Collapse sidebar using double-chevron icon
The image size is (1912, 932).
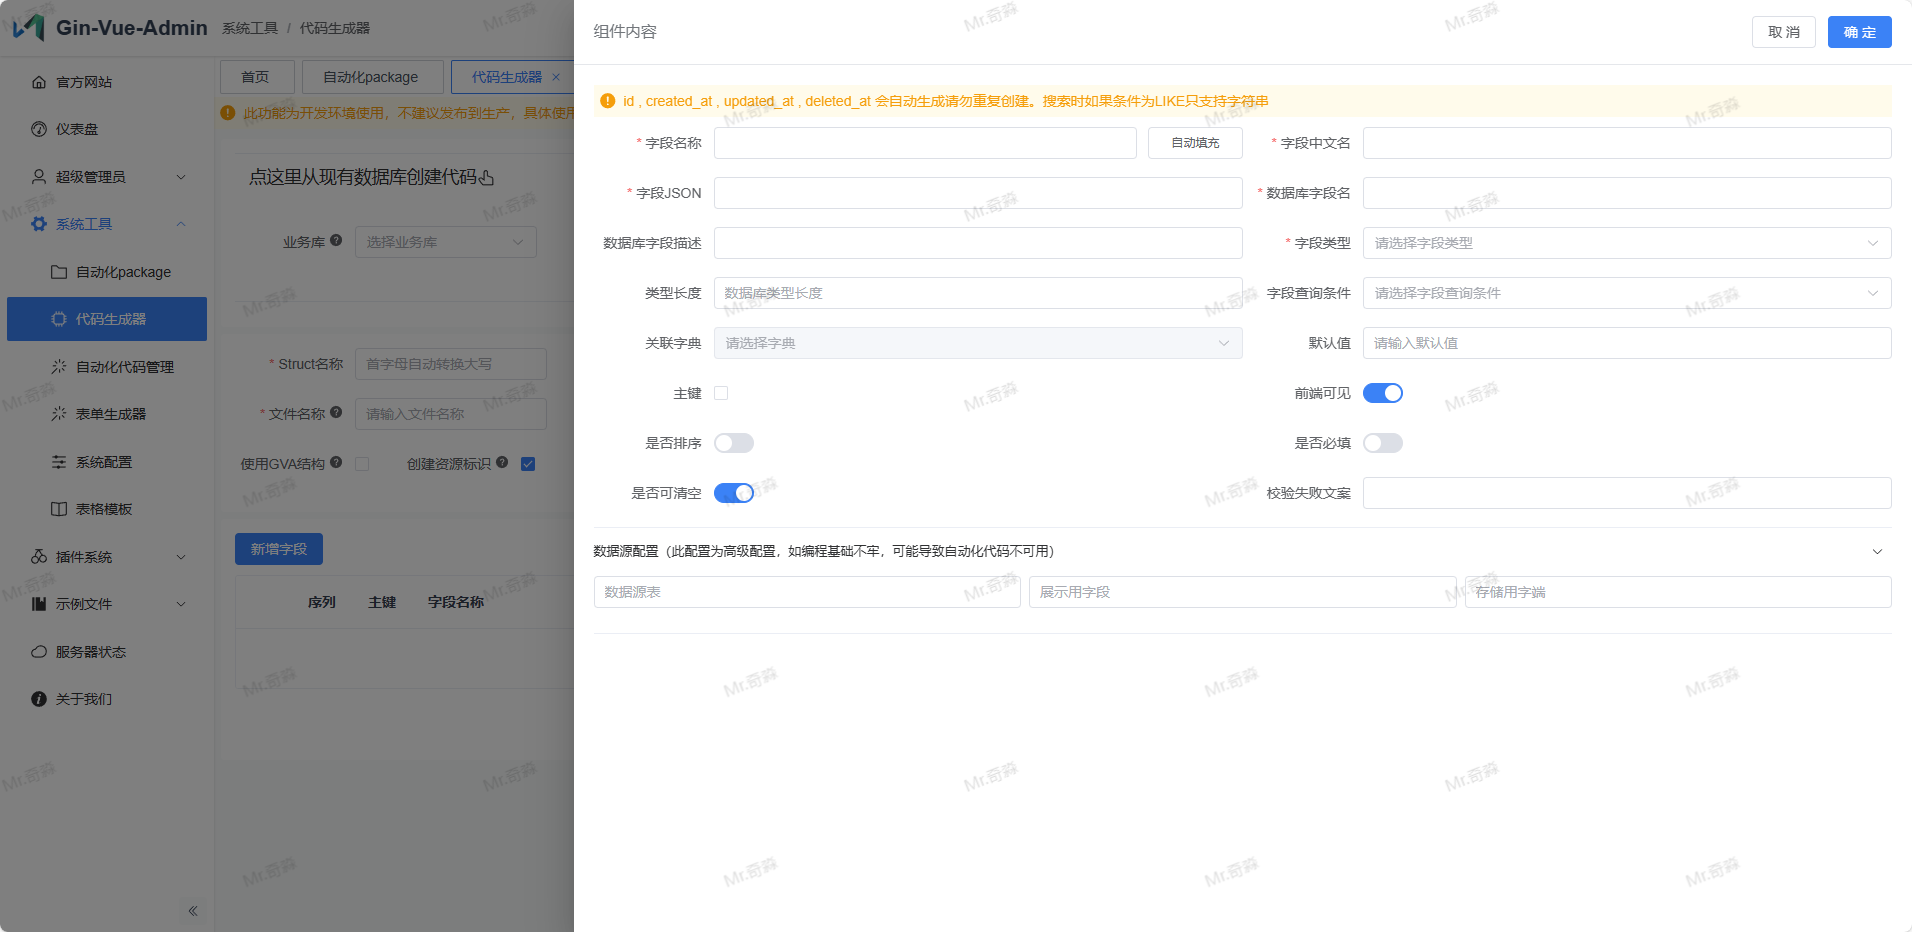pos(192,911)
